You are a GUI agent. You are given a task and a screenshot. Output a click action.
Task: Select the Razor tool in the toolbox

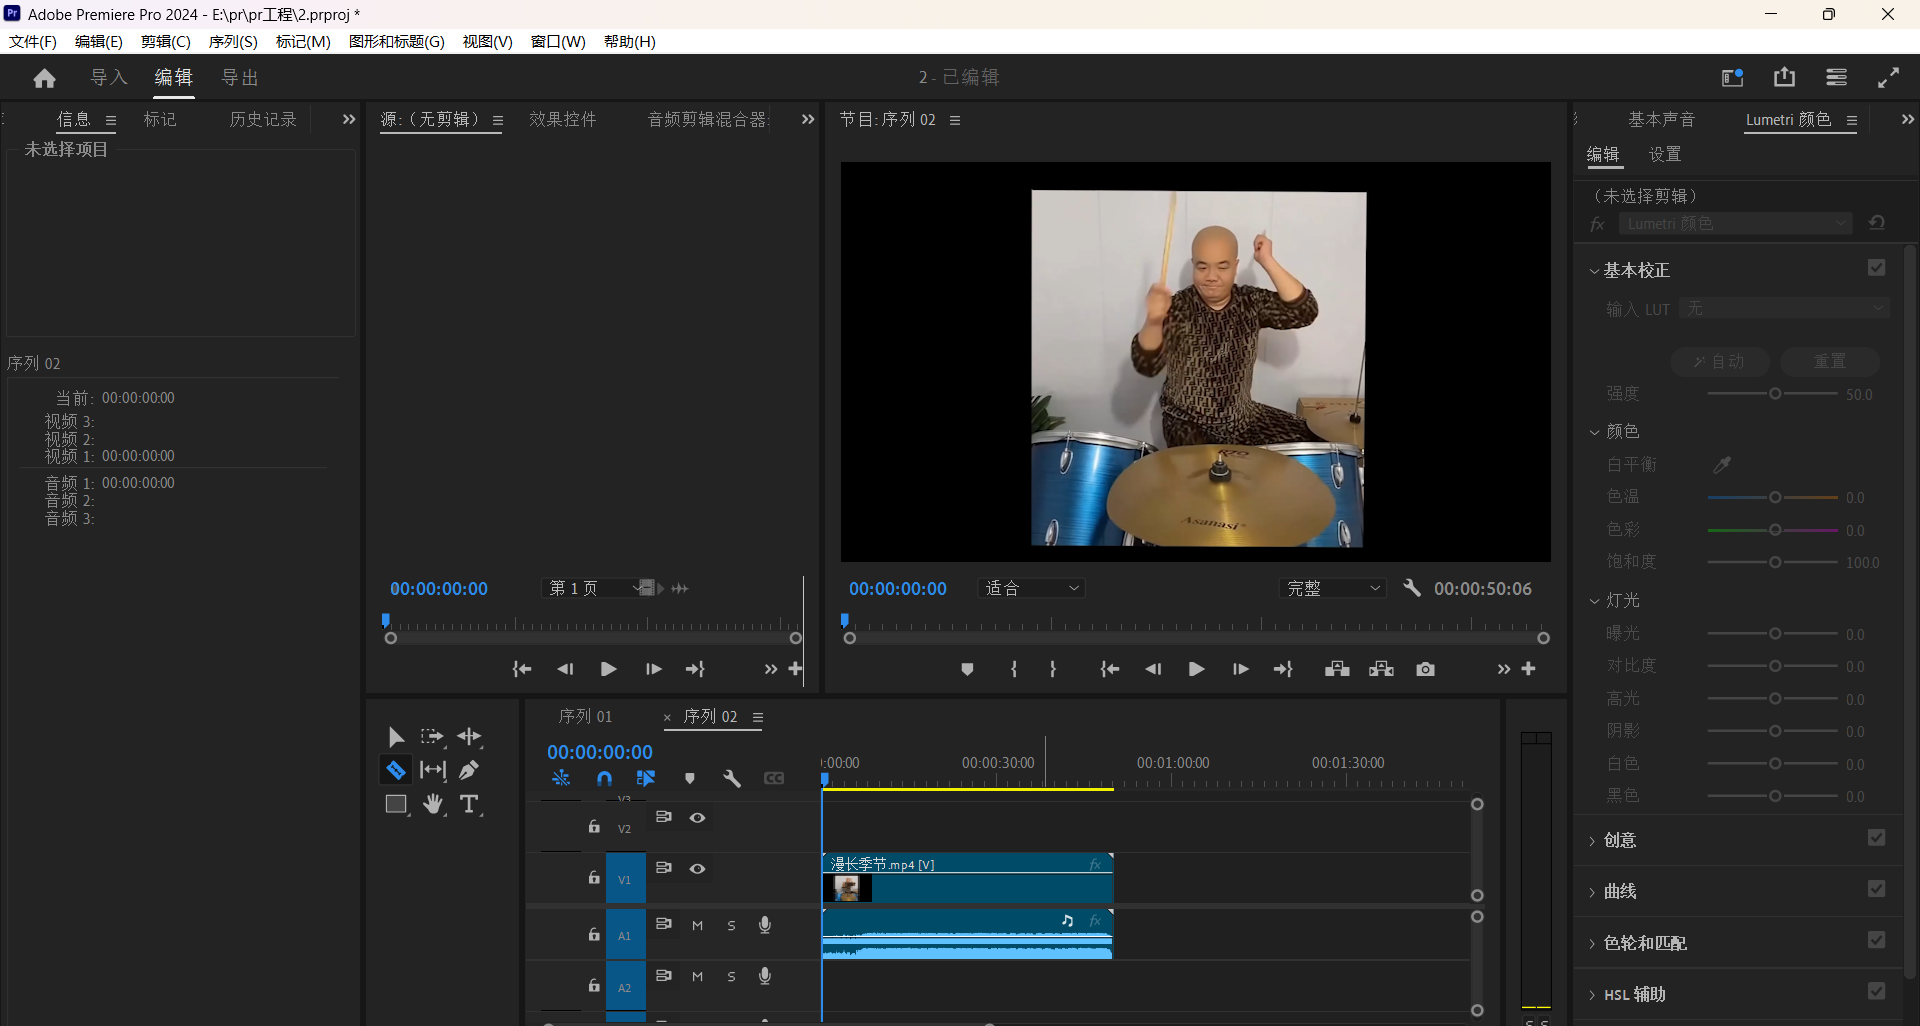pos(396,770)
